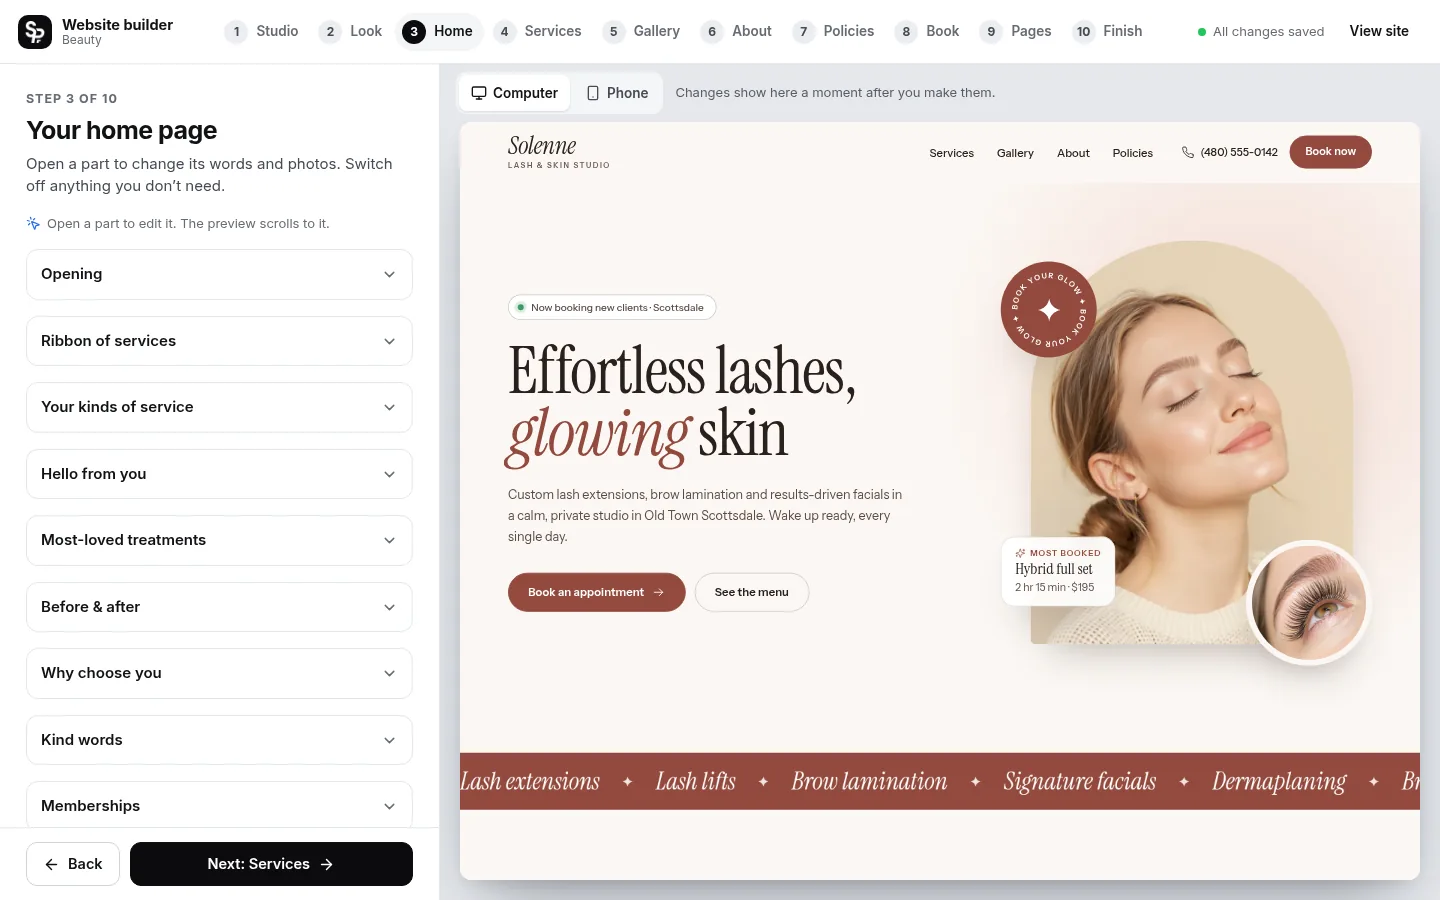Click the arrow icon in Book an appointment
The image size is (1440, 900).
[x=658, y=592]
